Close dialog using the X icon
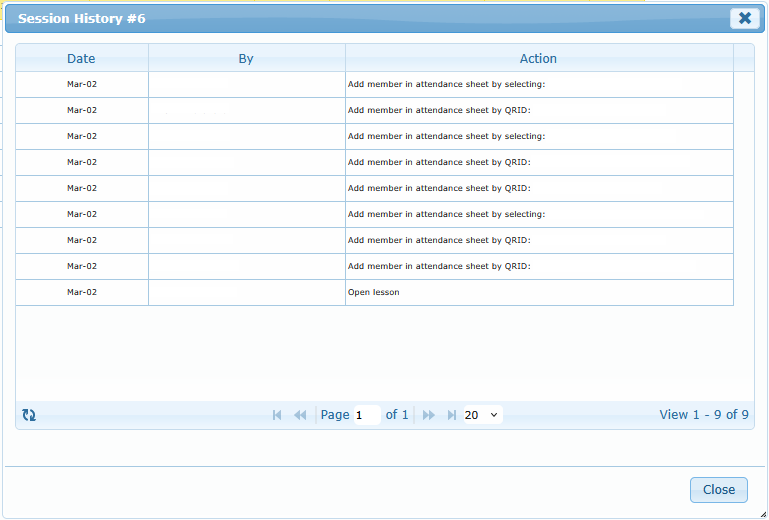769x520 pixels. pos(744,18)
